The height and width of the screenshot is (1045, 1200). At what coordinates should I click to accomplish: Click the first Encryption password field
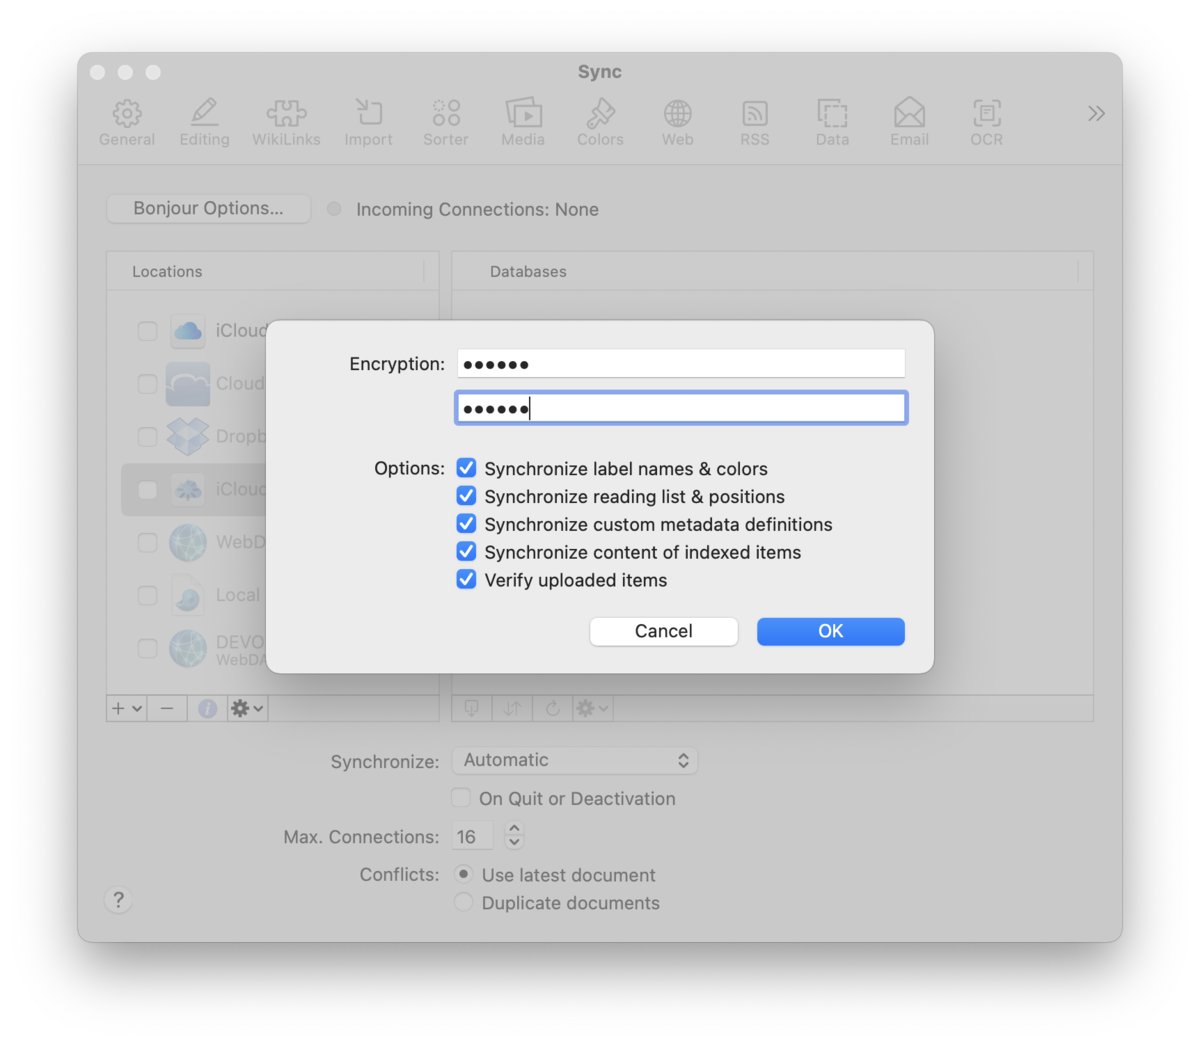[x=680, y=364]
